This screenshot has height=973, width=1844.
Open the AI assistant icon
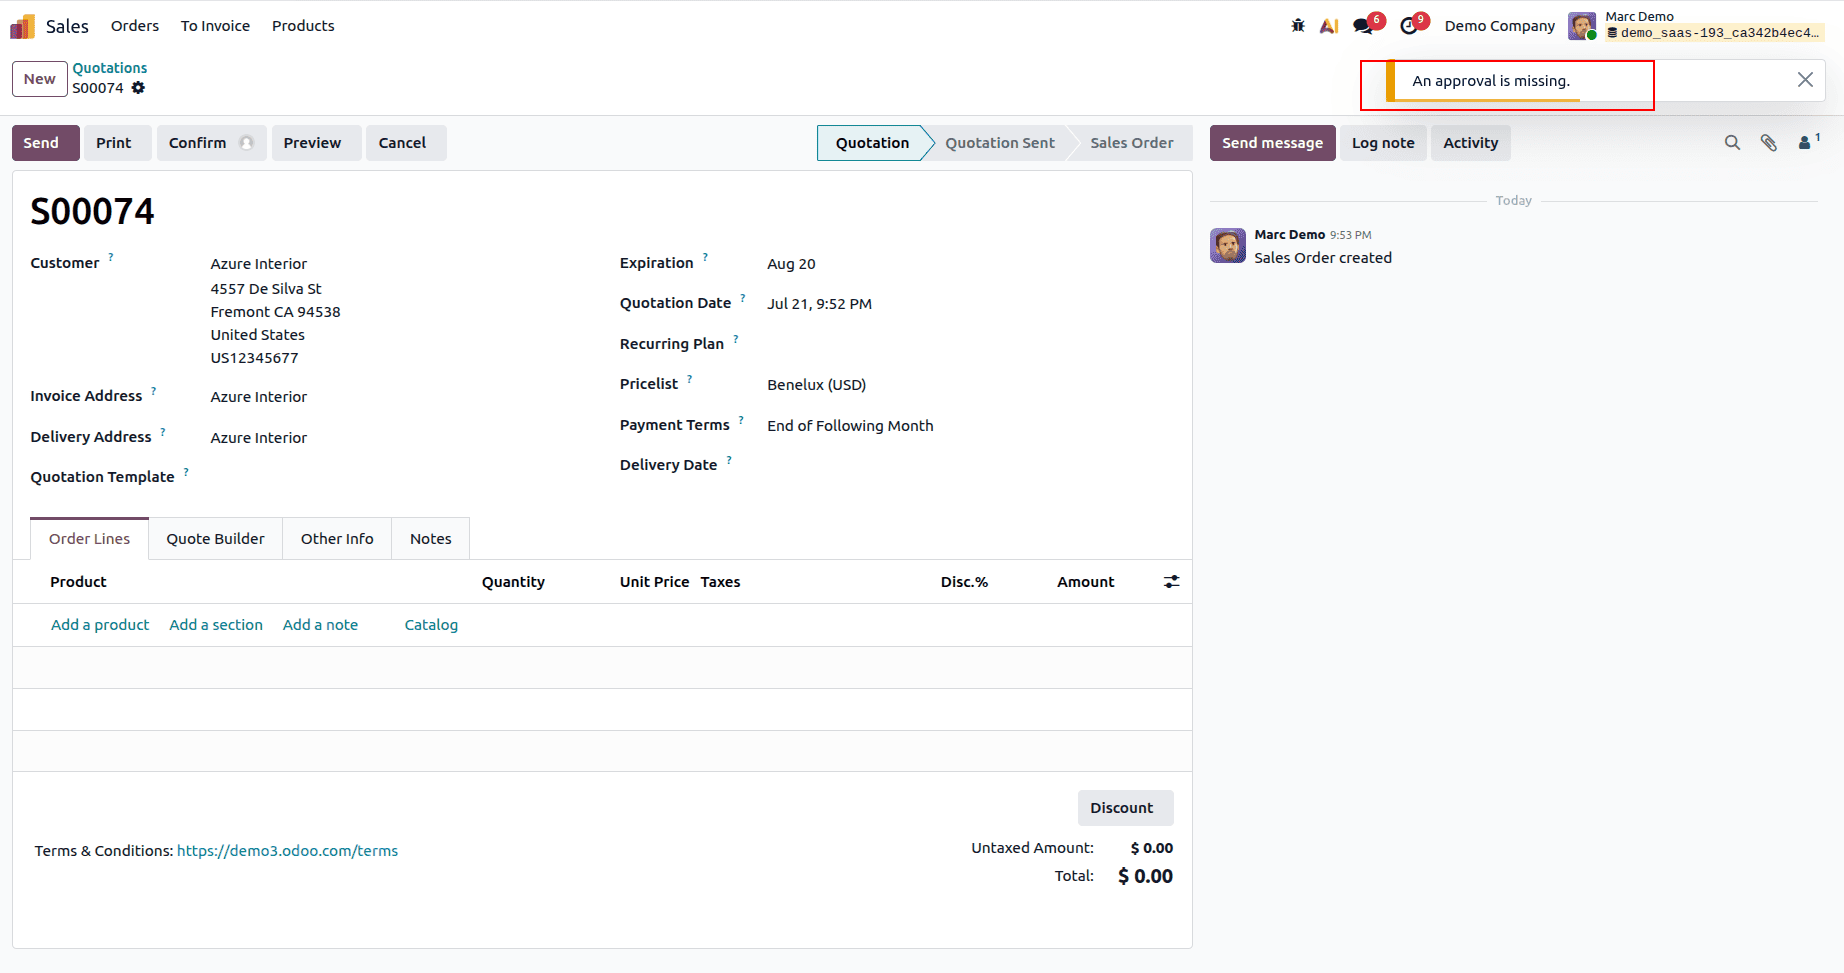(1329, 26)
